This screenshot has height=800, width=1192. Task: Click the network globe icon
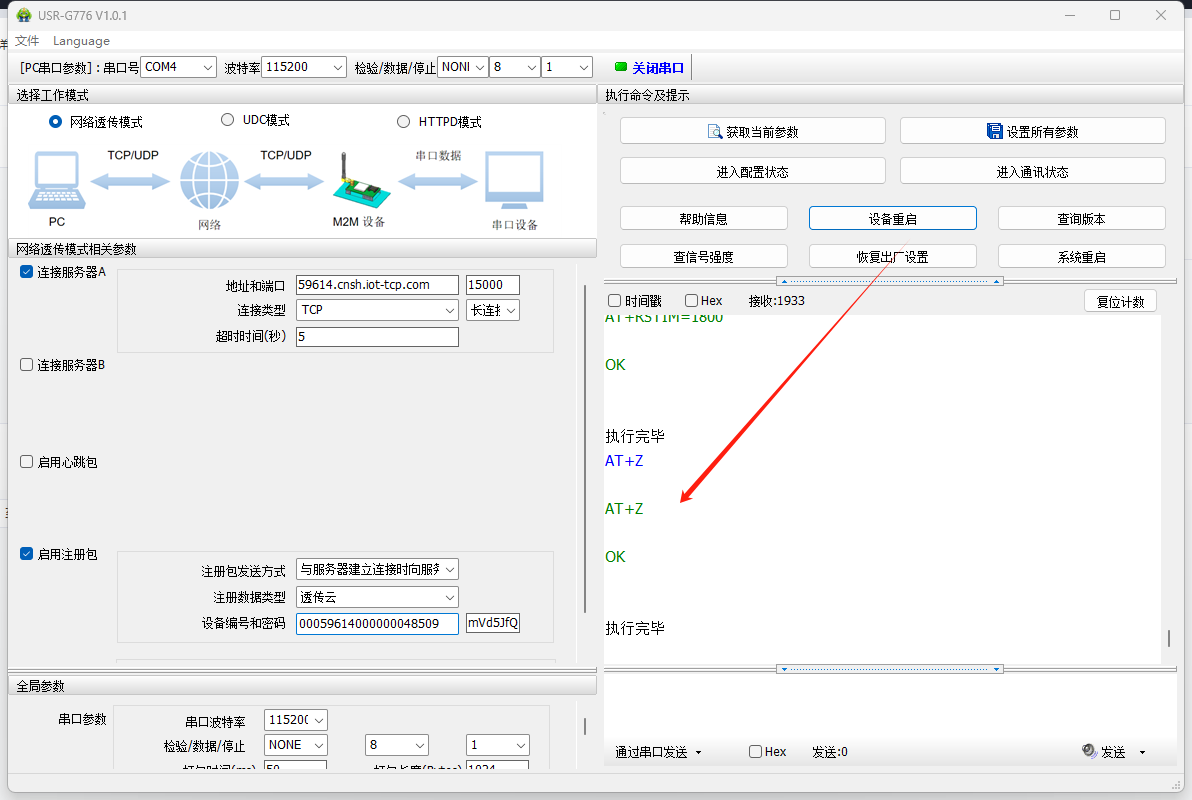[x=209, y=182]
